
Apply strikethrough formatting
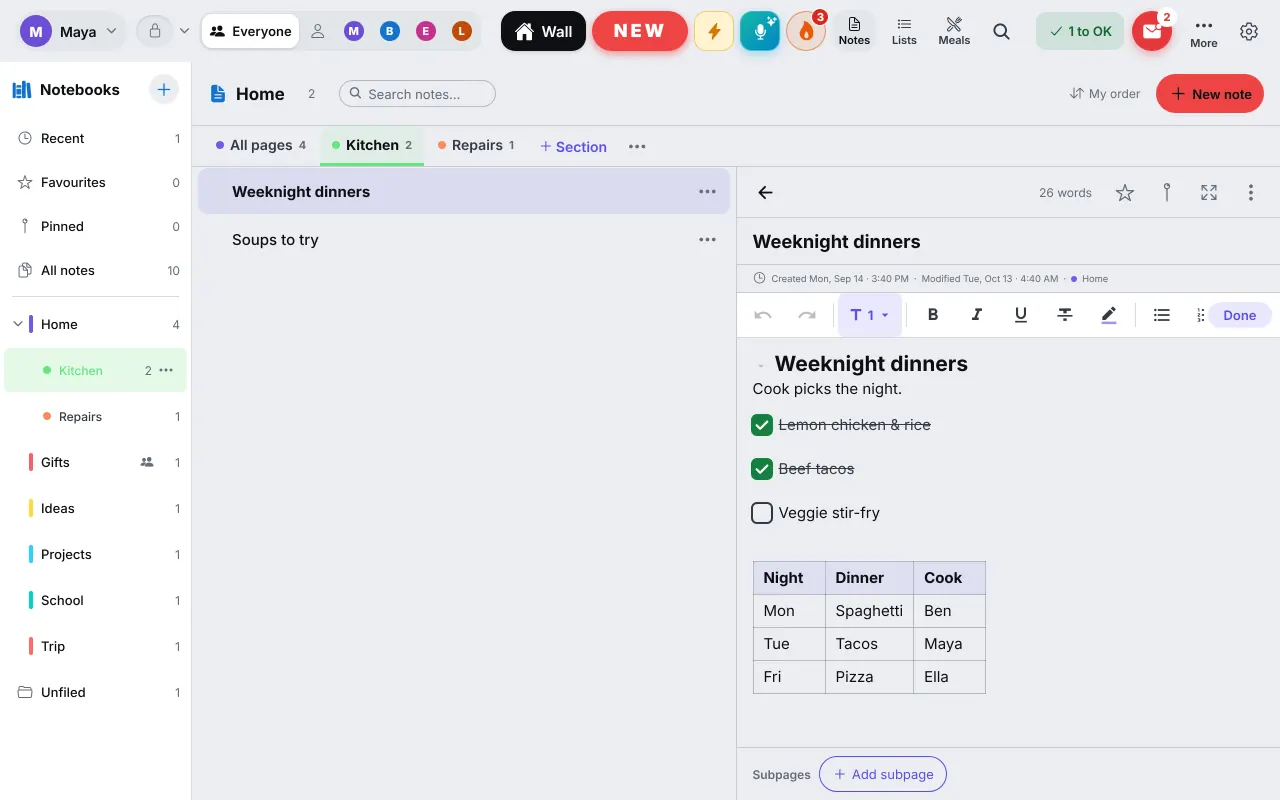tap(1065, 315)
